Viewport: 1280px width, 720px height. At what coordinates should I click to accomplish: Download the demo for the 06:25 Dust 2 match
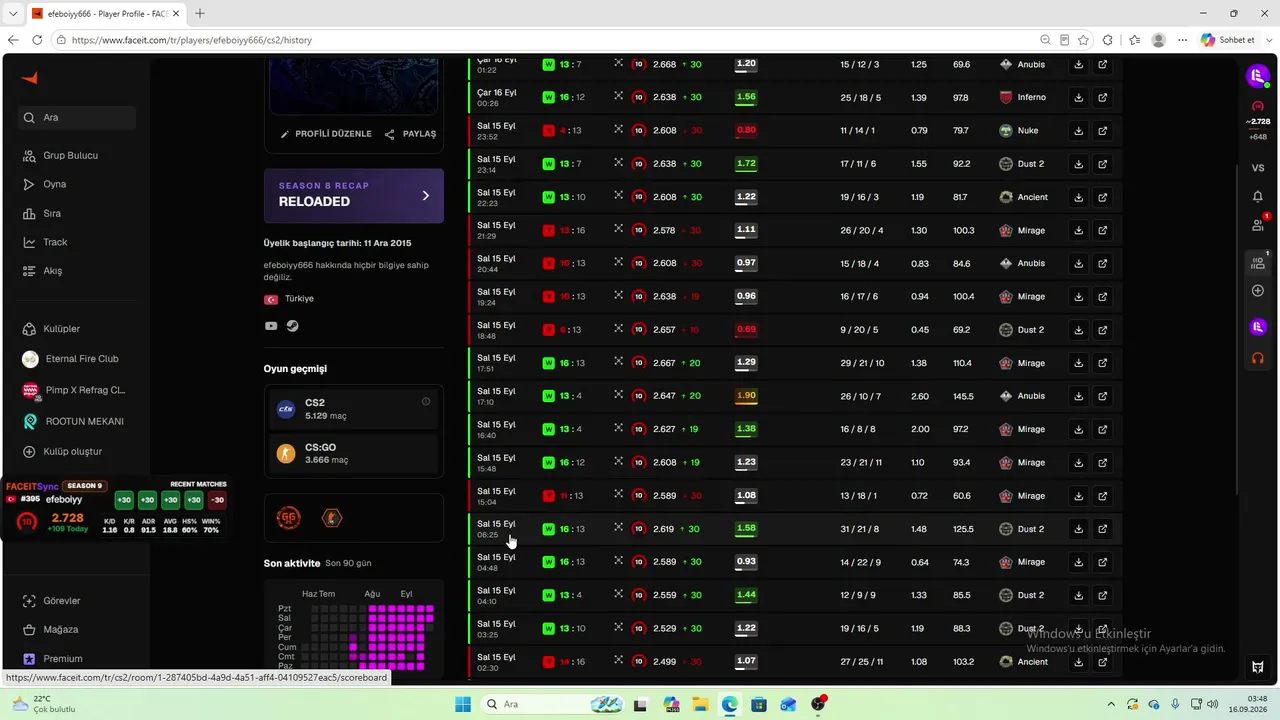[1078, 529]
